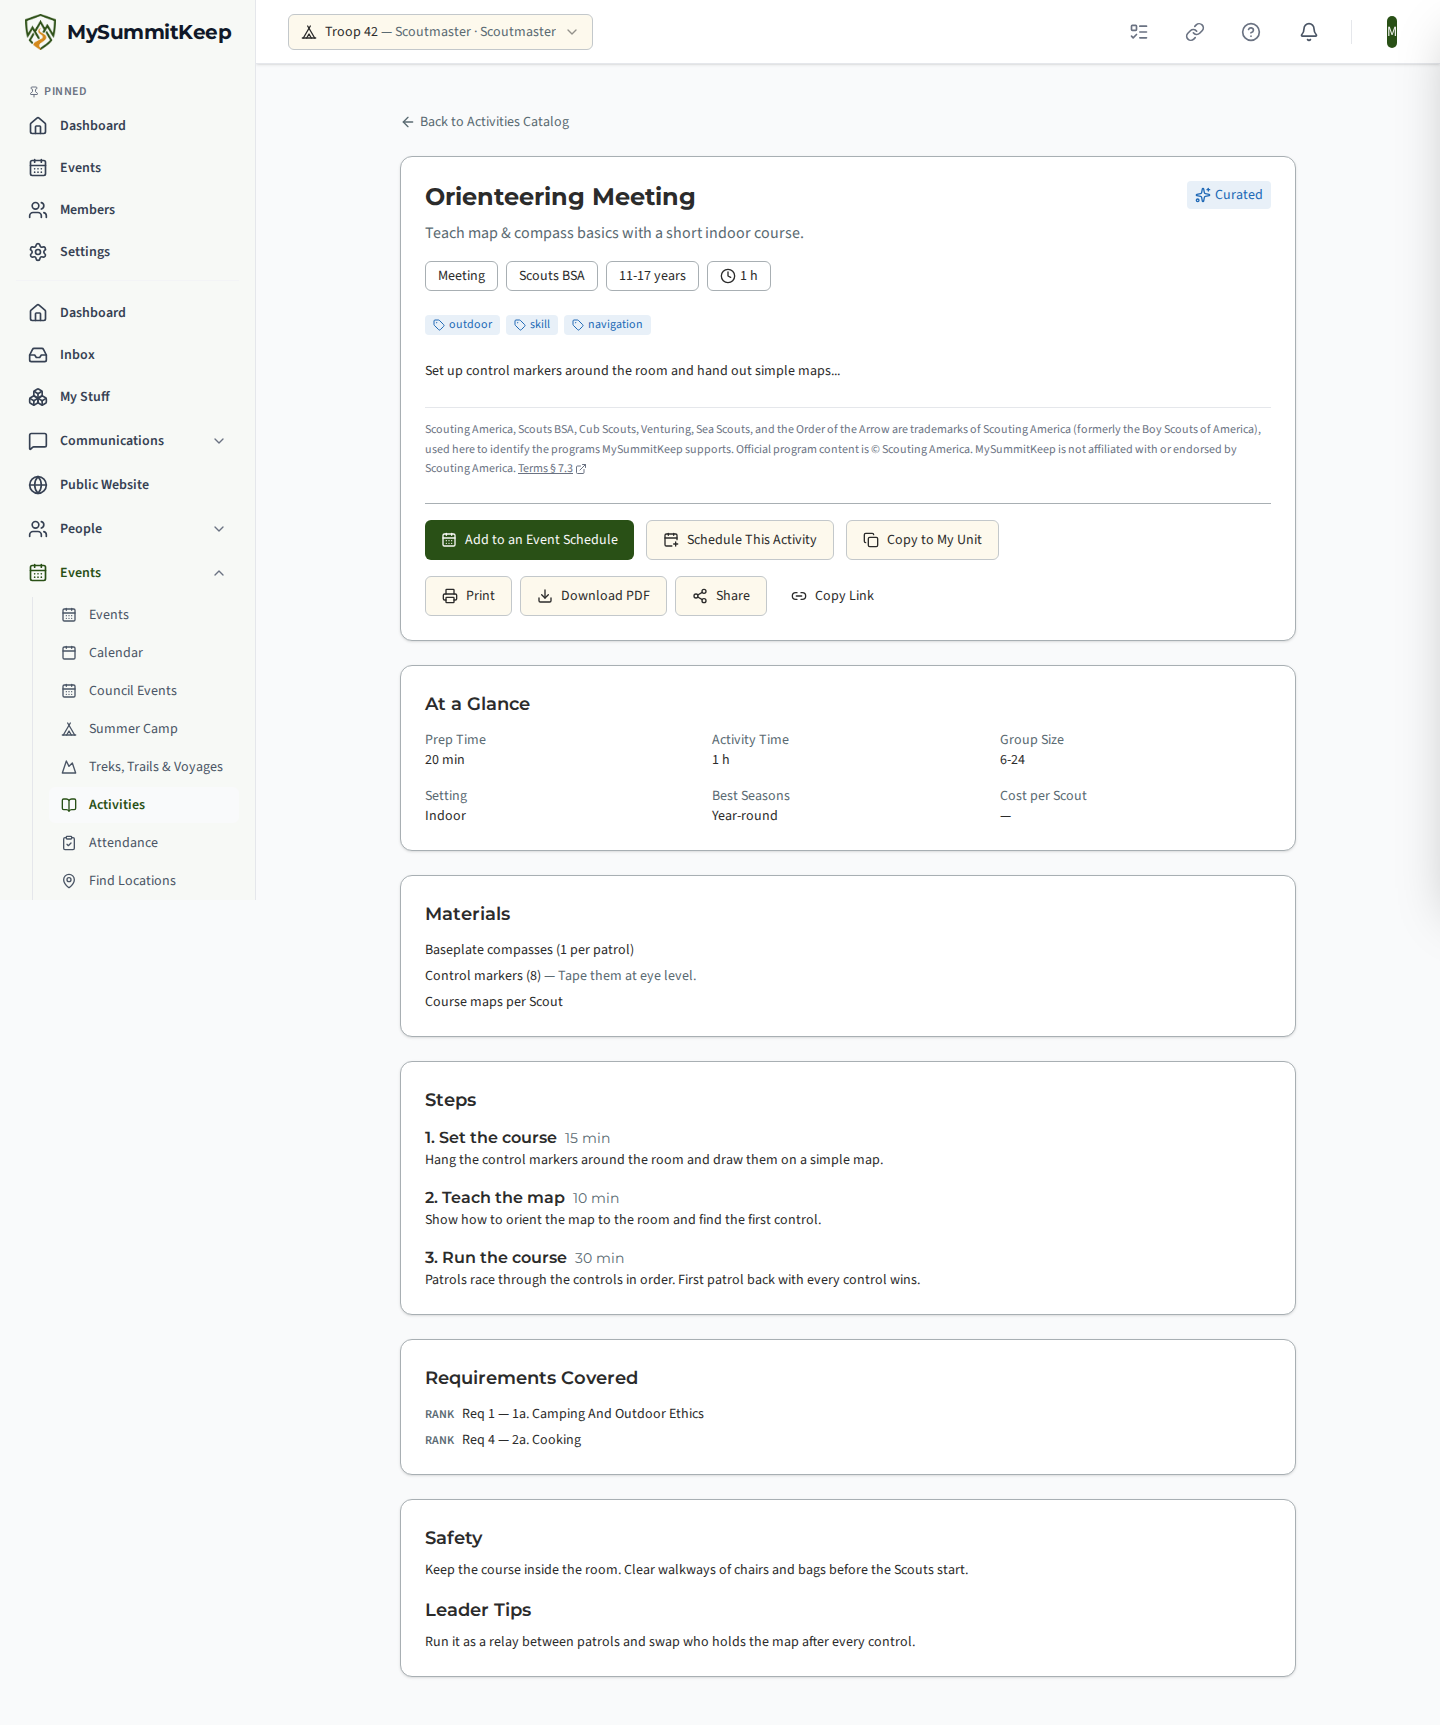Viewport: 1440px width, 1725px height.
Task: Open Public Website section
Action: [x=128, y=485]
